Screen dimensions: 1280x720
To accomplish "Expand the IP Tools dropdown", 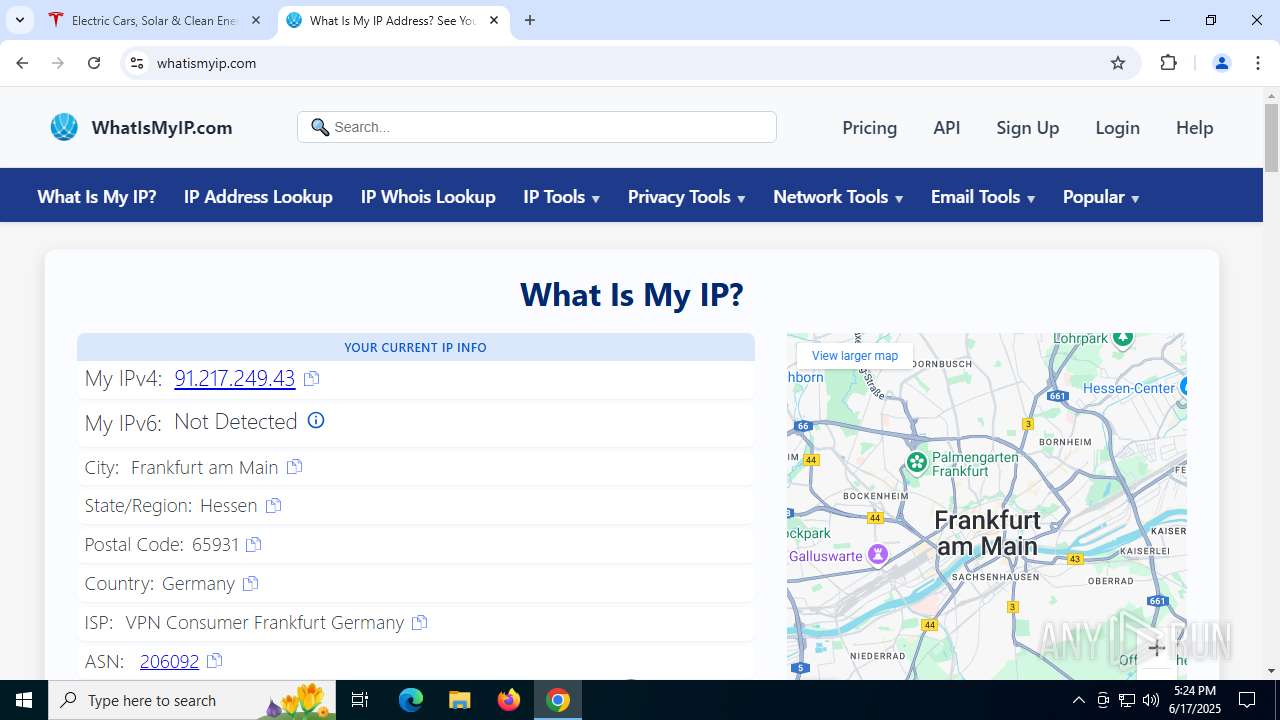I will tap(561, 197).
